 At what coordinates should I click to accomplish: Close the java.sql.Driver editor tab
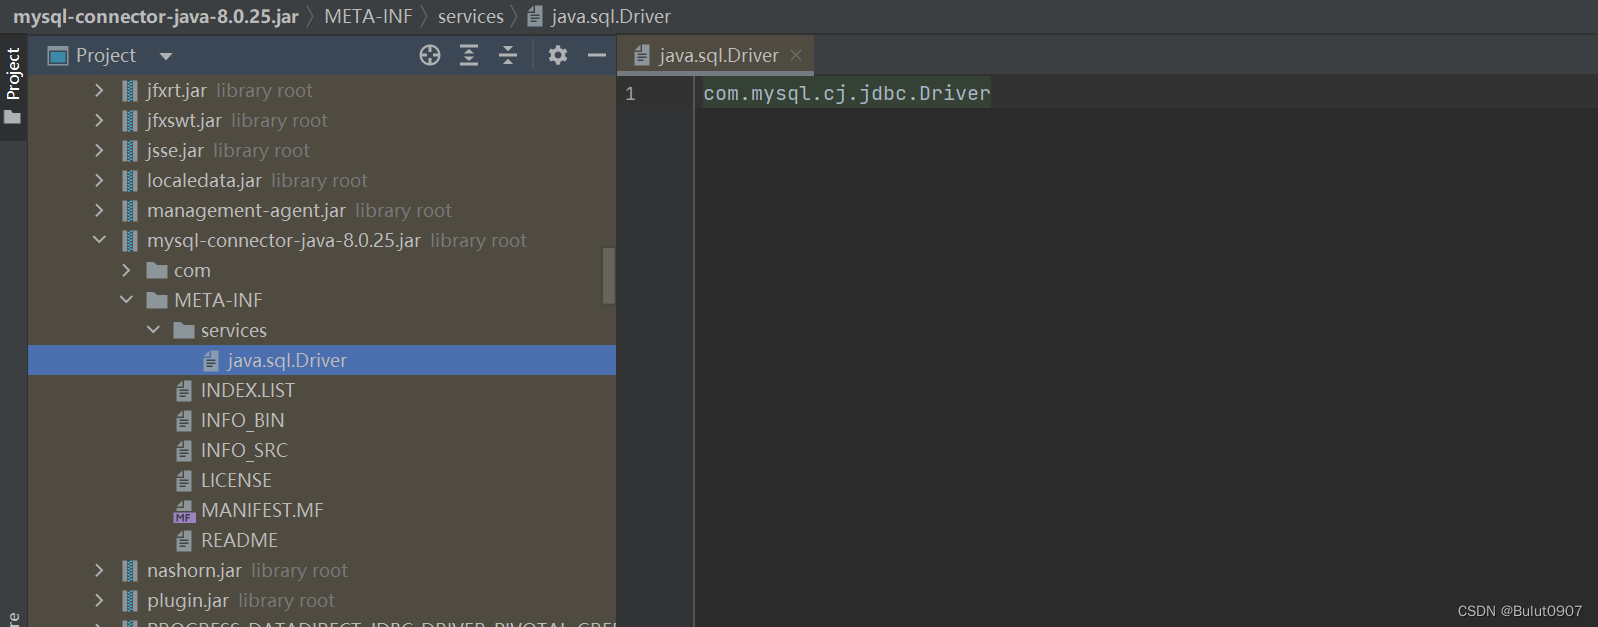[x=796, y=55]
